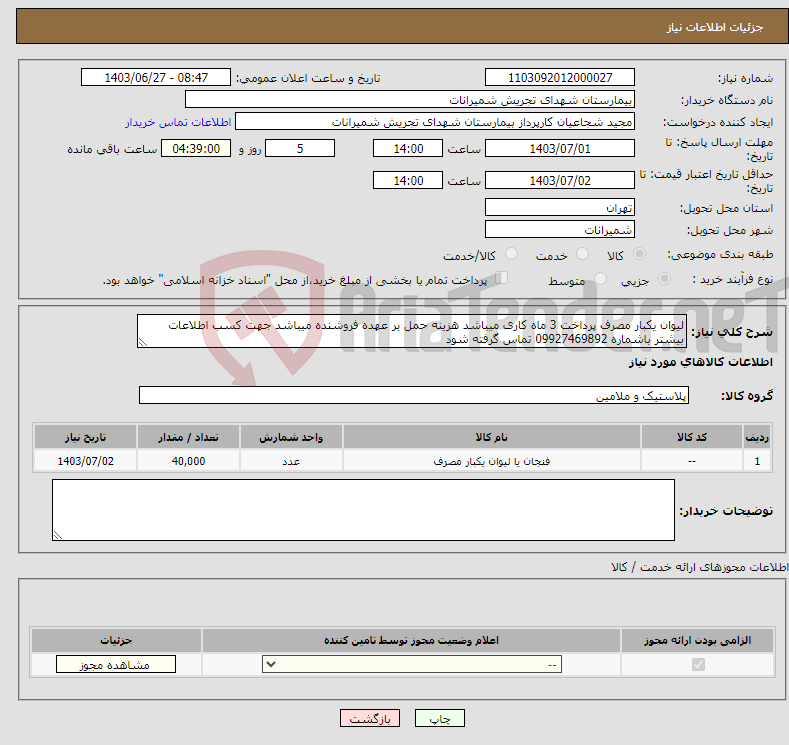Image resolution: width=789 pixels, height=745 pixels.
Task: Click the اعلام وضعیت مجوز column header
Action: click(412, 640)
